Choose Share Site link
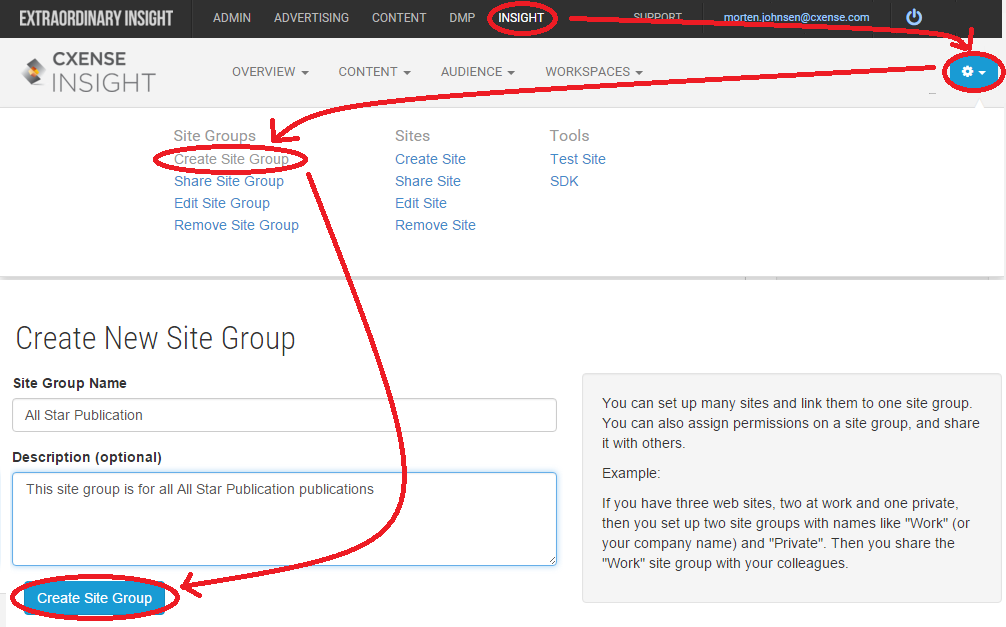1006x627 pixels. coord(427,181)
